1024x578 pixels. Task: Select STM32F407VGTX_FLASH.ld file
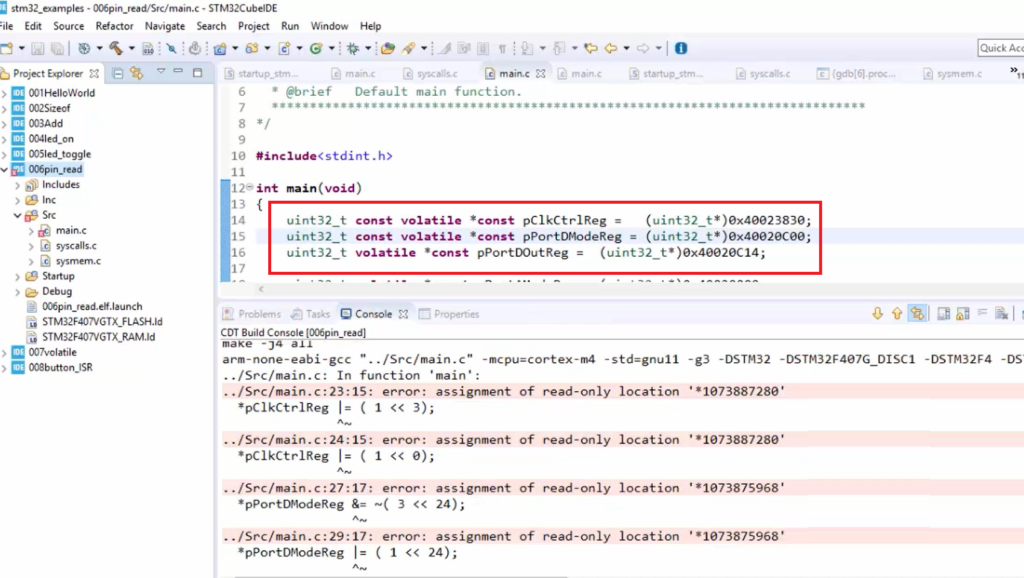tap(102, 322)
